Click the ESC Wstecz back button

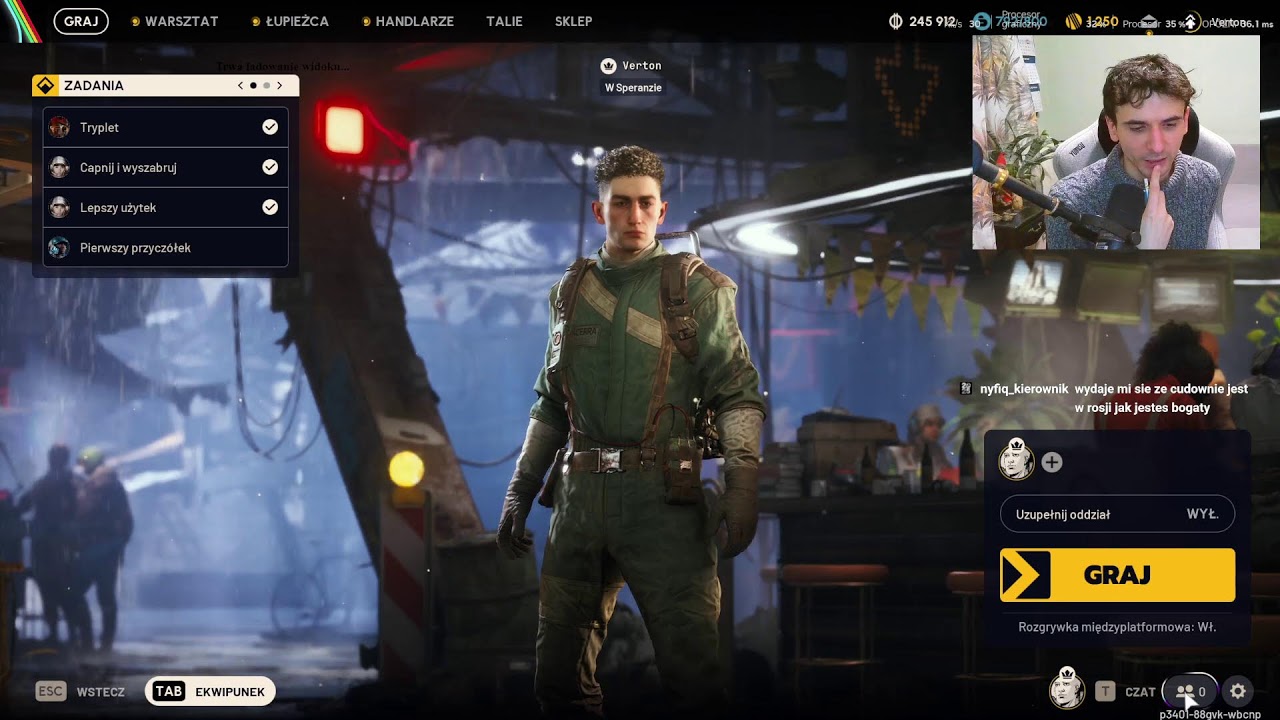(81, 691)
